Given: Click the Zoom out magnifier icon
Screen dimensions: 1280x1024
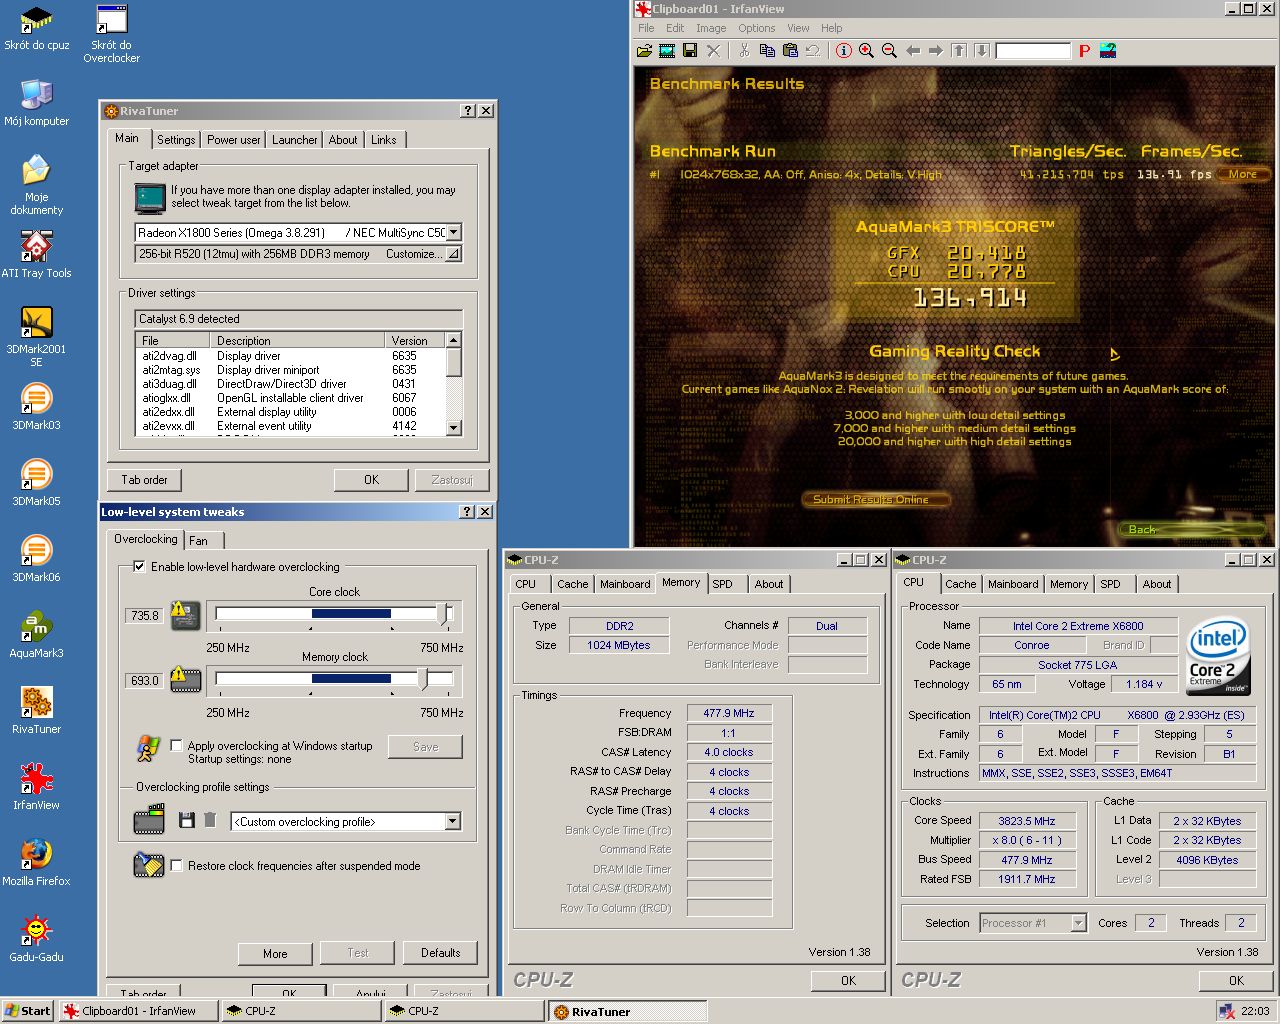Looking at the screenshot, I should (x=889, y=51).
